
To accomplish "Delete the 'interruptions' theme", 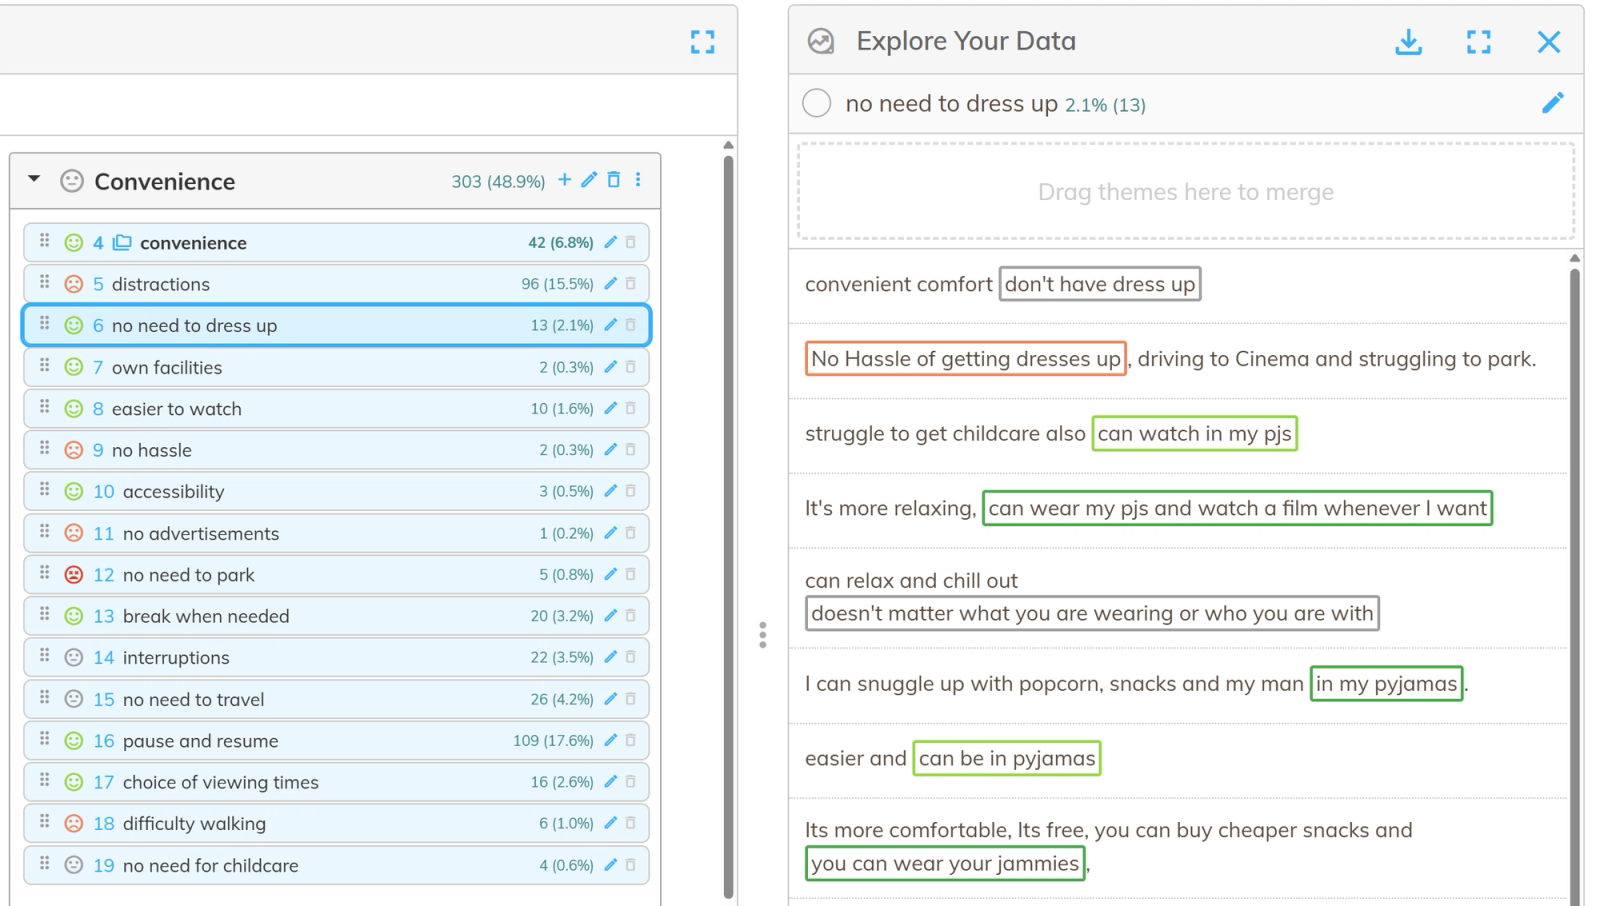I will (x=630, y=657).
